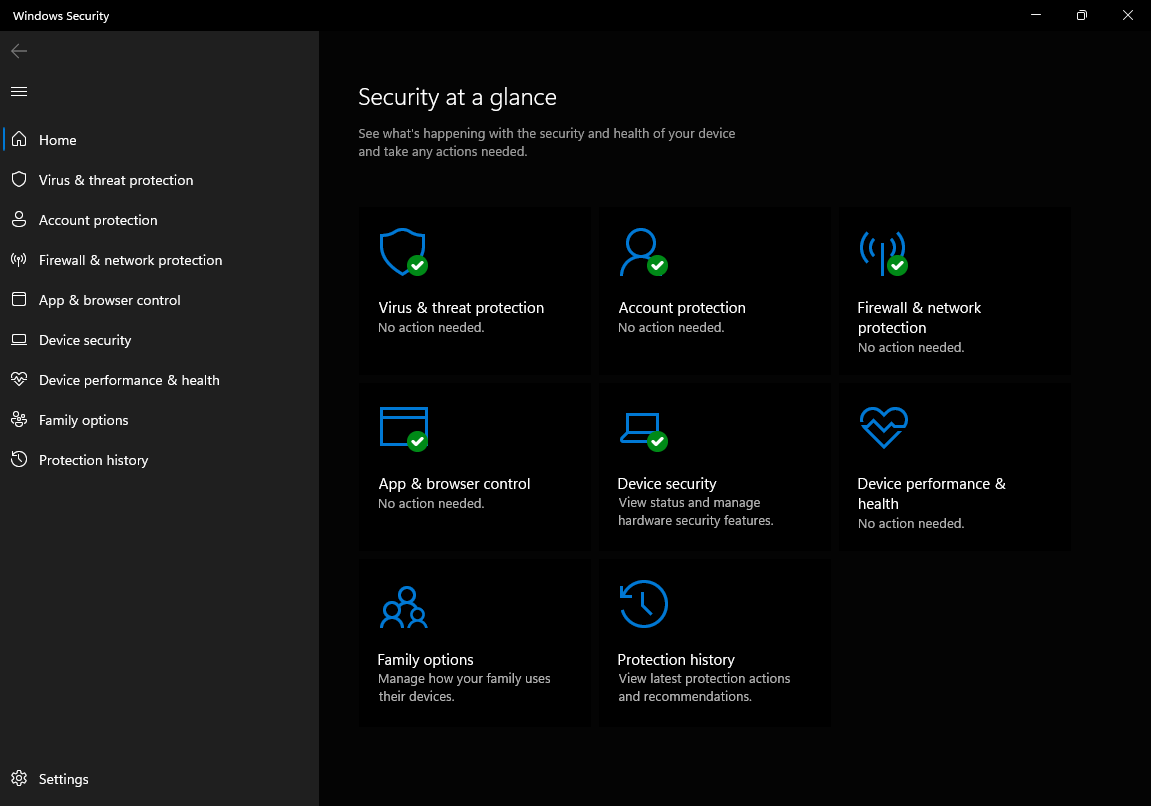Open the Protection history tile title
This screenshot has height=806, width=1151.
[x=676, y=659]
